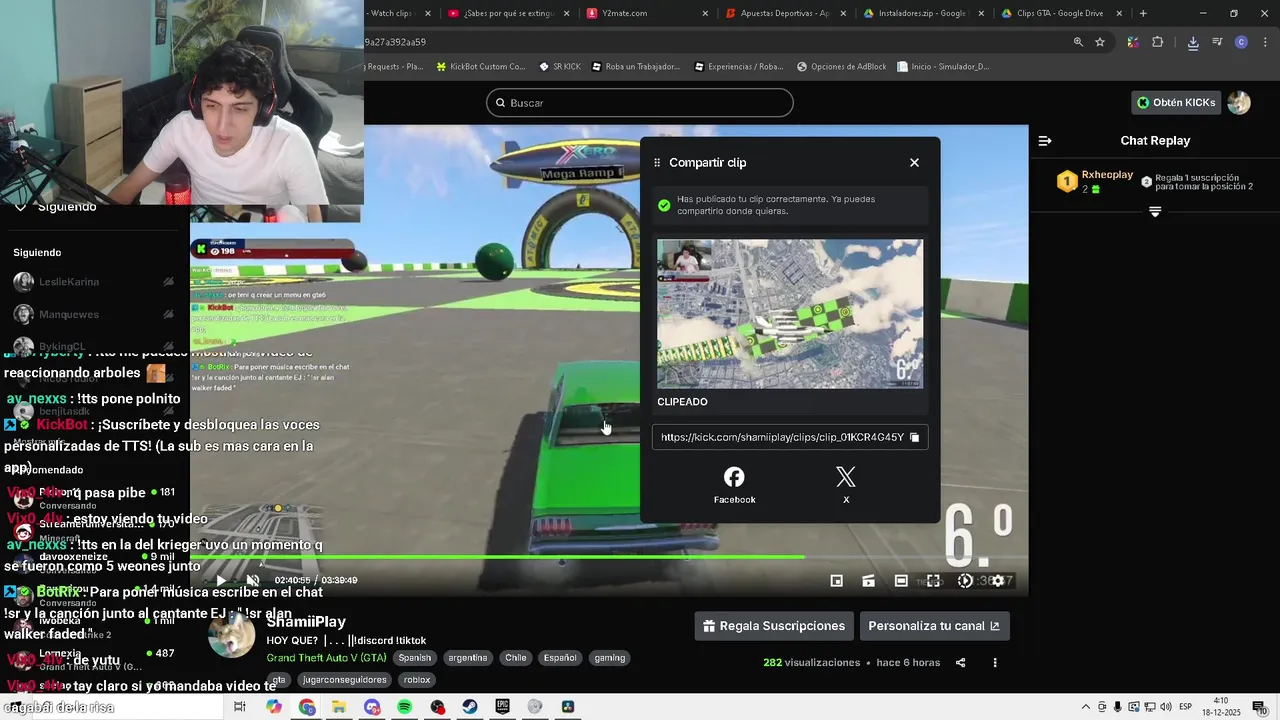Grab the drag handle of Compartir clip dialog
Image resolution: width=1280 pixels, height=720 pixels.
[x=657, y=163]
